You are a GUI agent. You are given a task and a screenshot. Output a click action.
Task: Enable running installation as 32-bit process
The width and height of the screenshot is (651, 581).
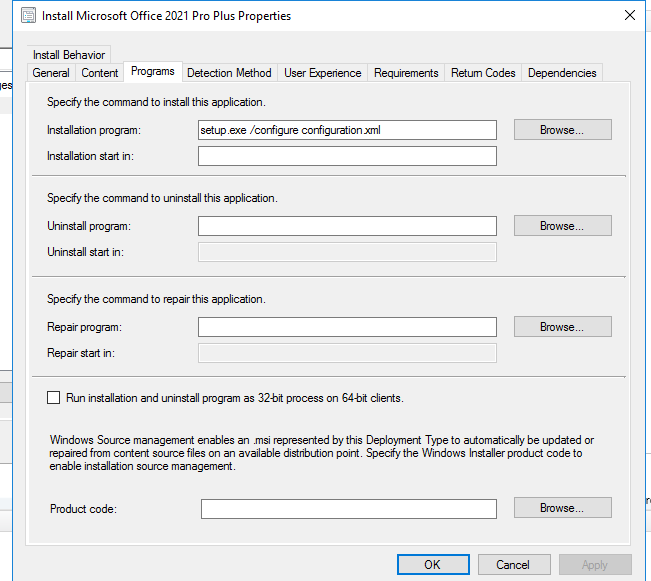(x=54, y=398)
